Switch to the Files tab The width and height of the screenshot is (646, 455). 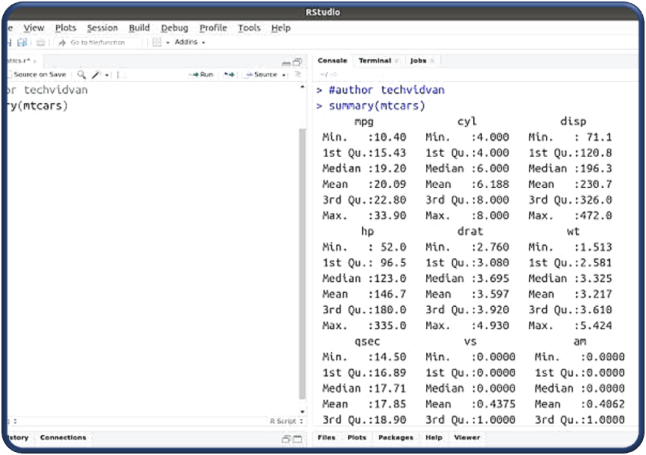pyautogui.click(x=326, y=438)
